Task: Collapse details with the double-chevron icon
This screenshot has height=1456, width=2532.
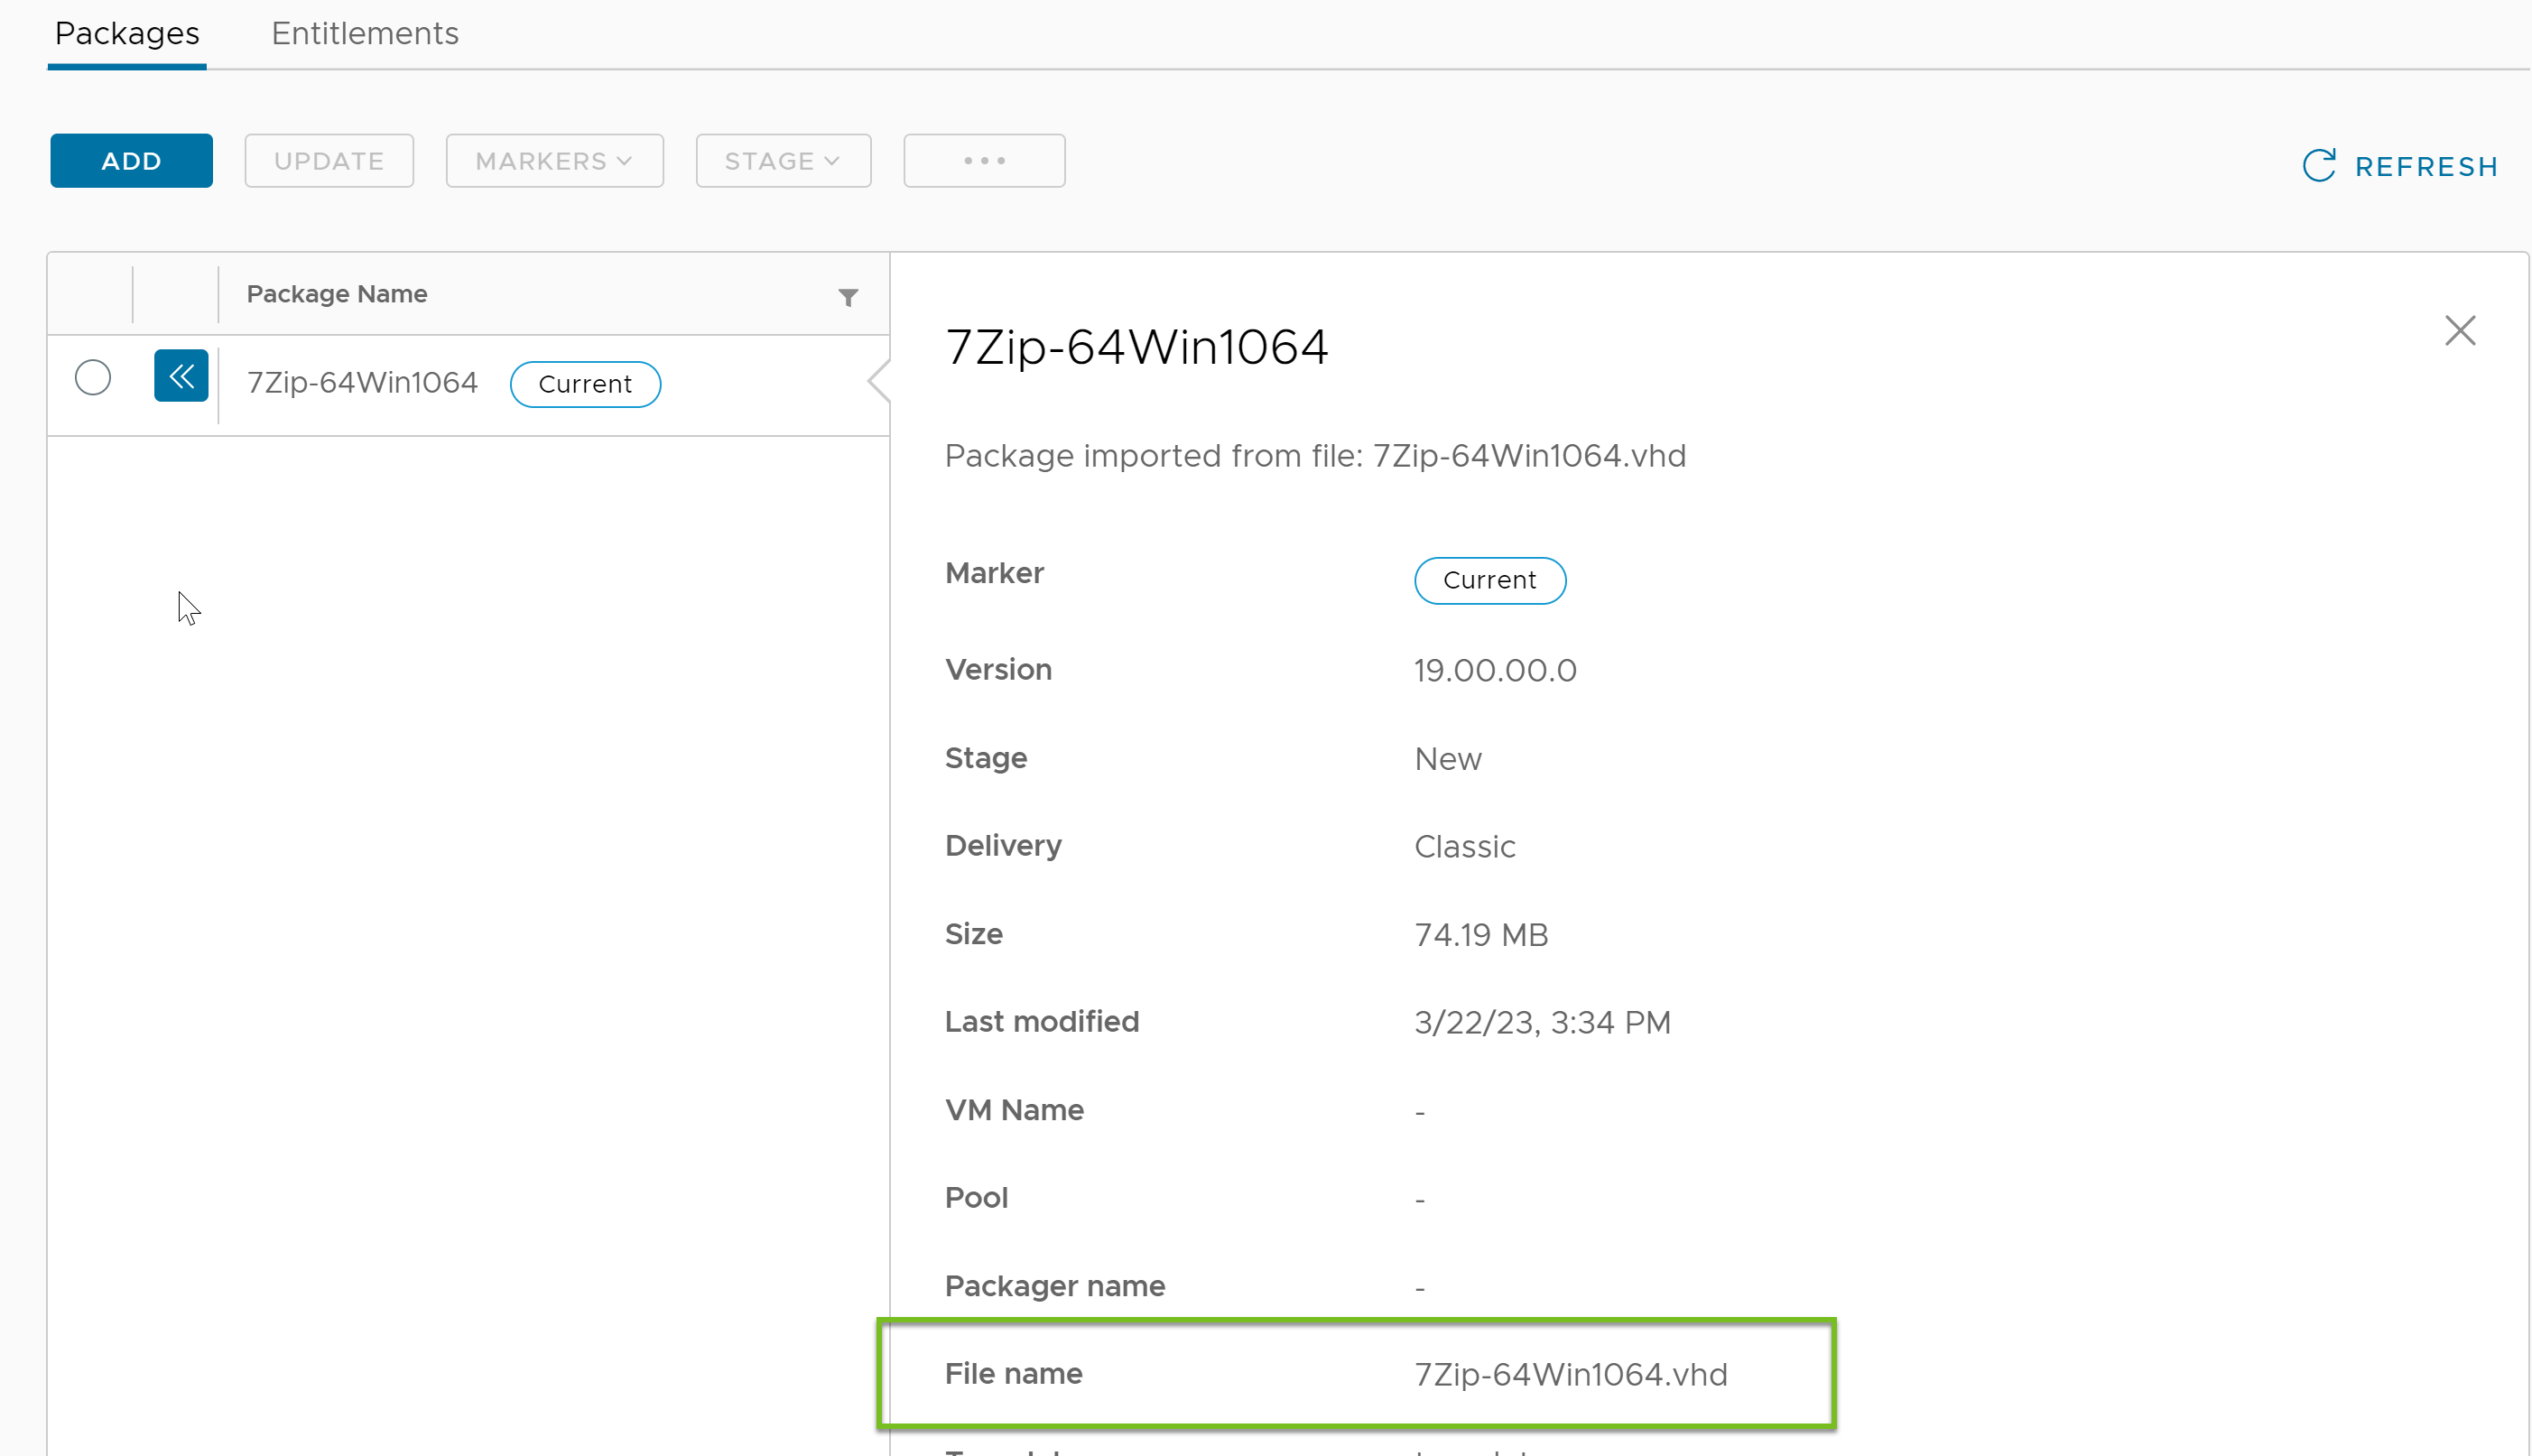Action: tap(181, 376)
